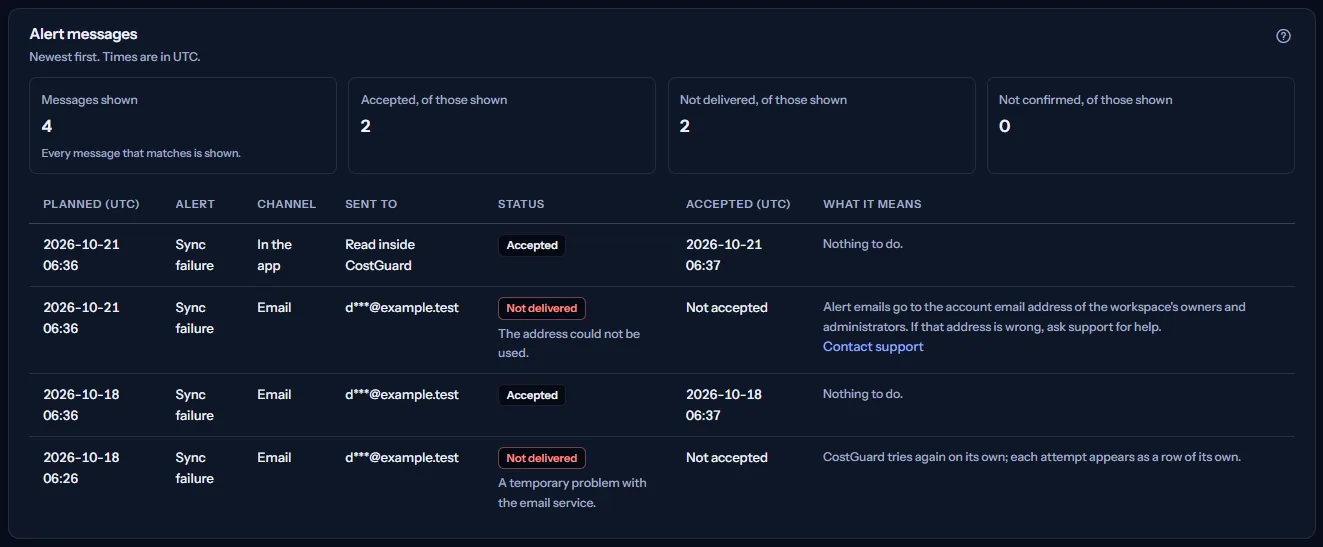Select the Accepted, of those shown card
This screenshot has width=1323, height=547.
[502, 126]
